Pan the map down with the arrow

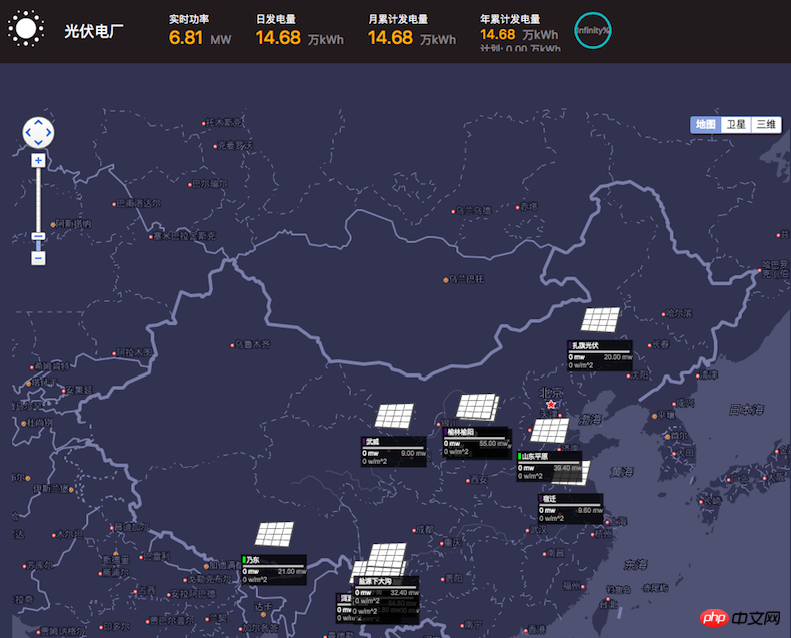(38, 143)
